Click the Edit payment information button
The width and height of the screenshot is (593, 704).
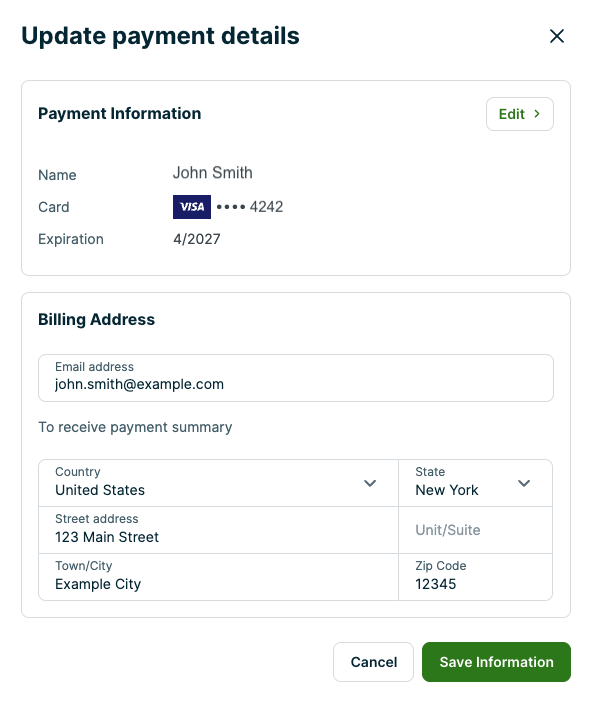(x=520, y=114)
